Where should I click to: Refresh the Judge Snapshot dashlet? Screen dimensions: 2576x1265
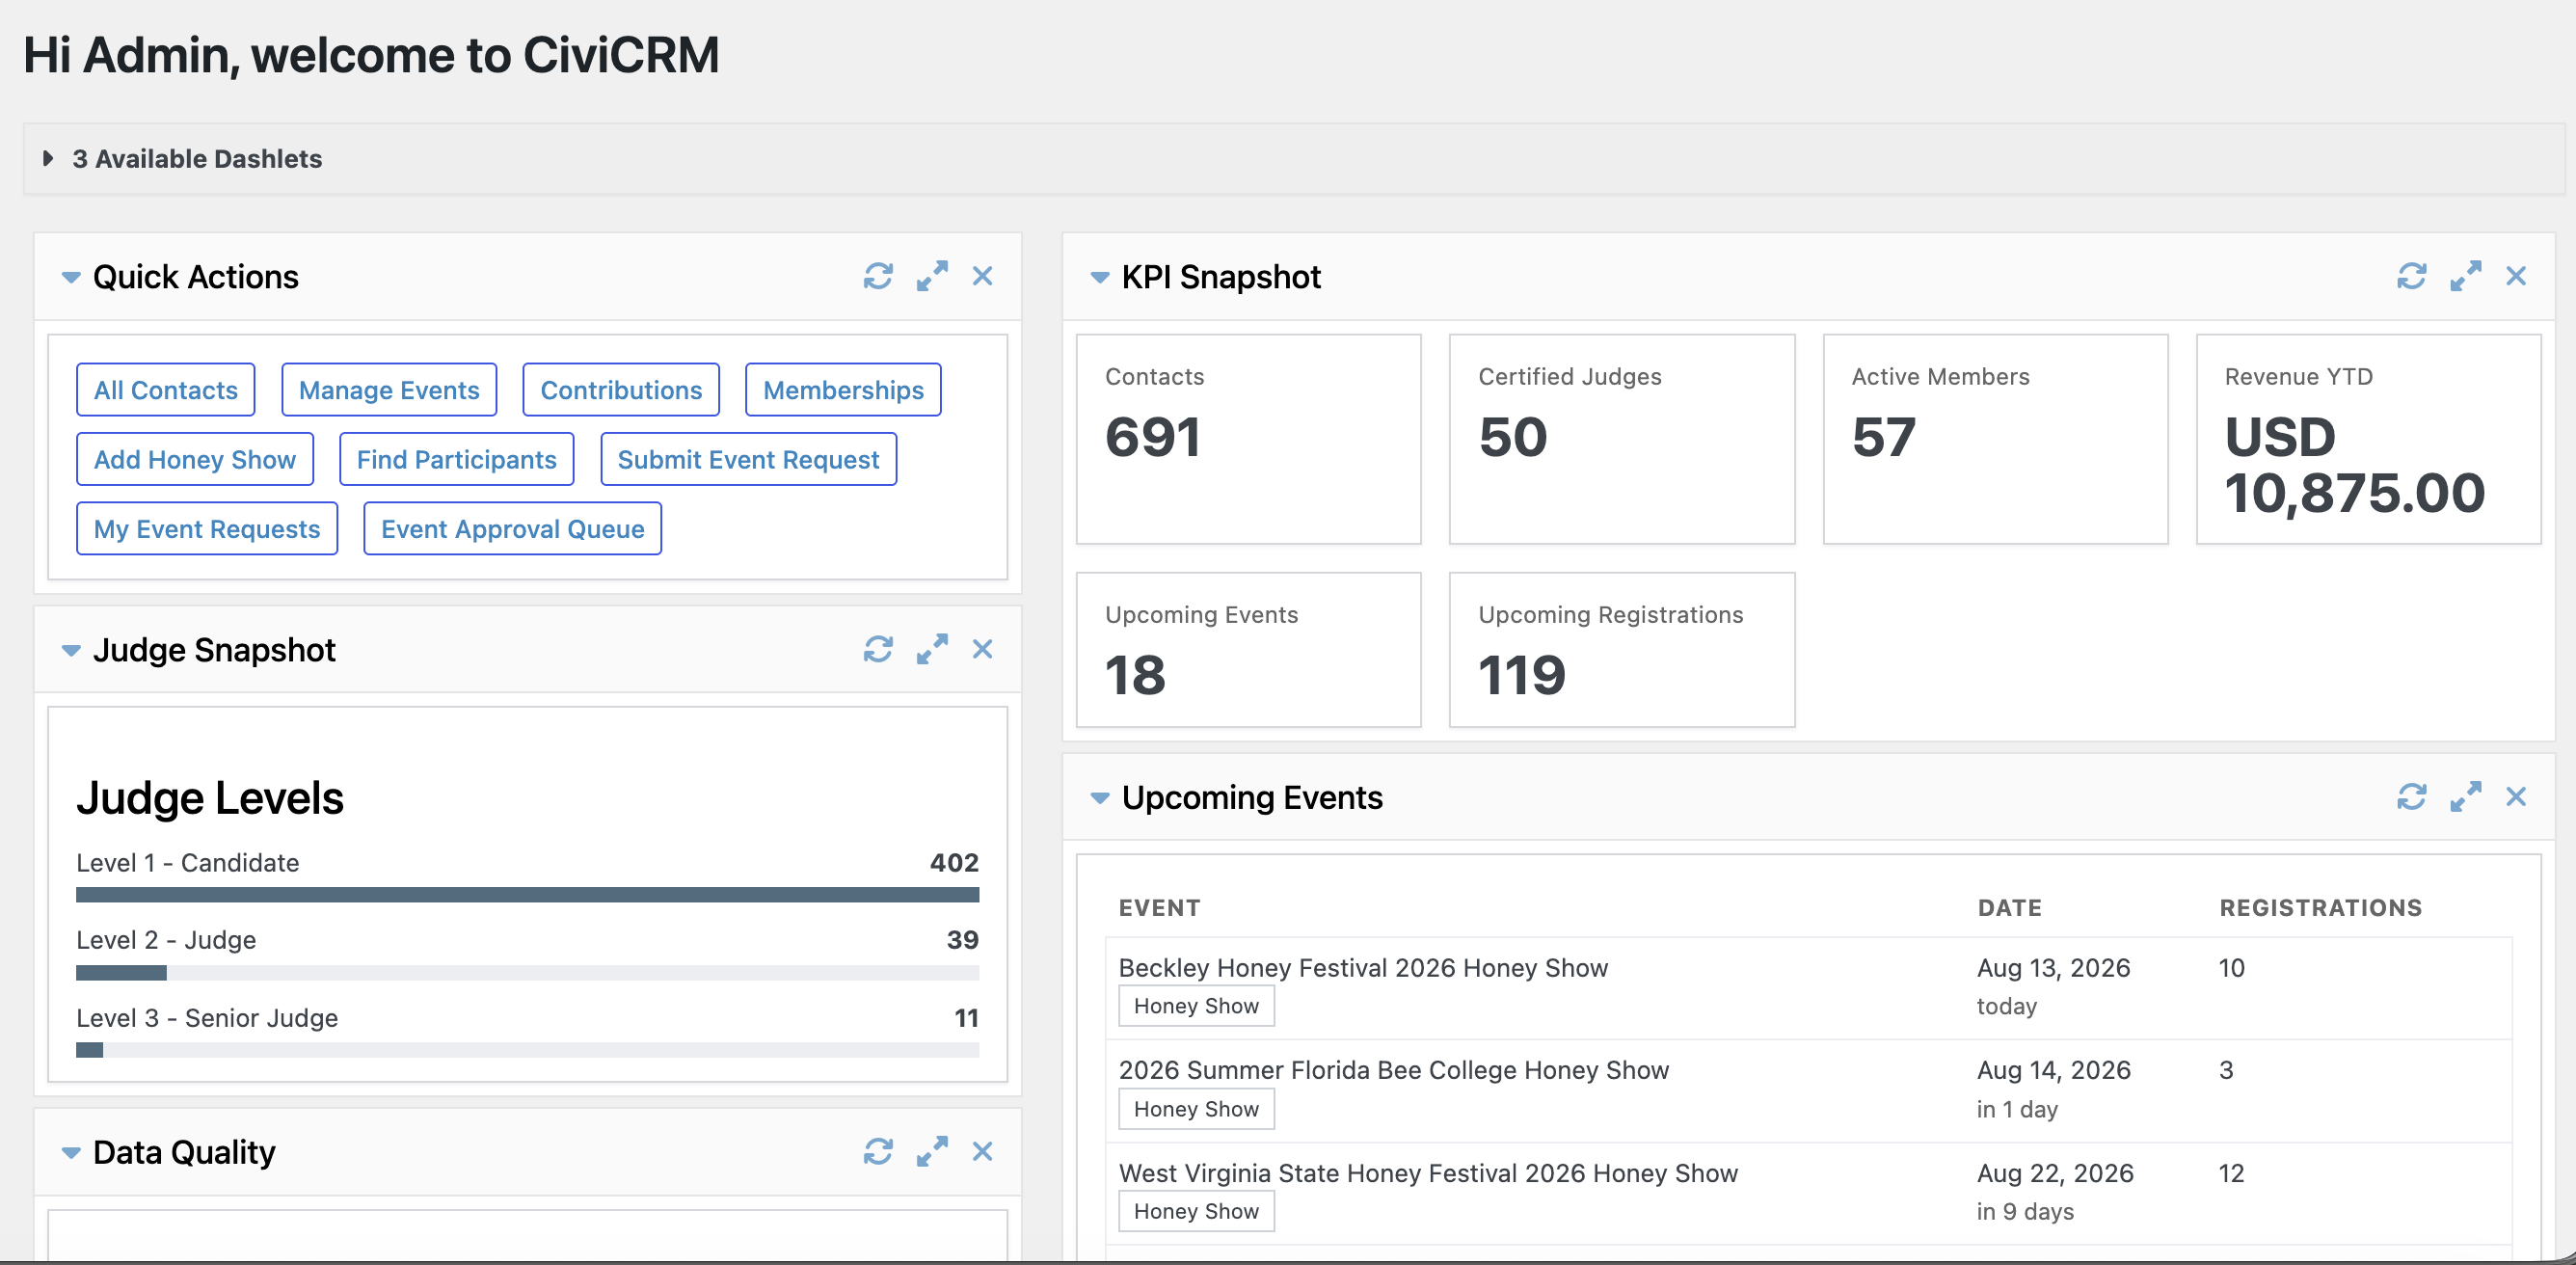point(878,649)
